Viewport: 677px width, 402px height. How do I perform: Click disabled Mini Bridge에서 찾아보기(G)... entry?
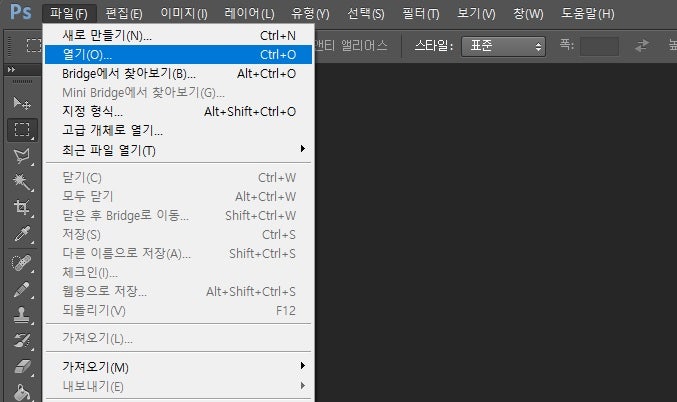pos(178,92)
